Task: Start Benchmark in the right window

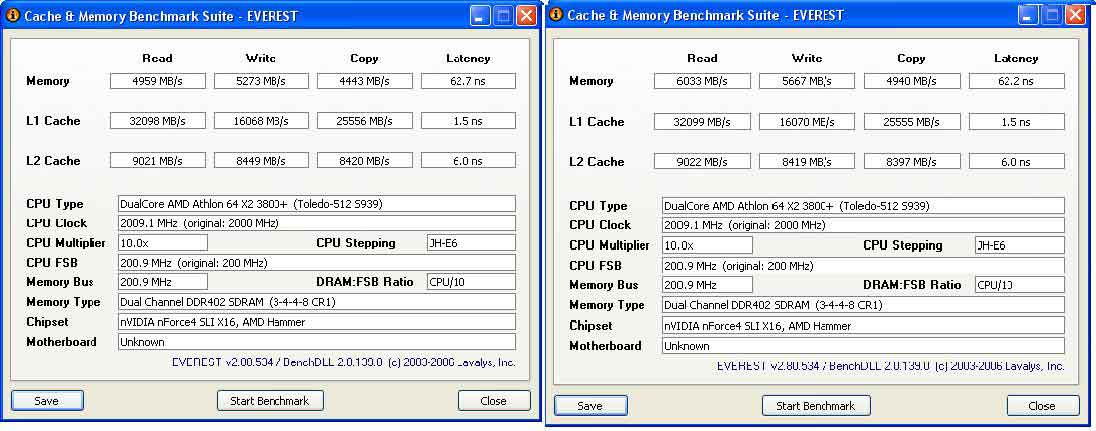Action: [816, 405]
